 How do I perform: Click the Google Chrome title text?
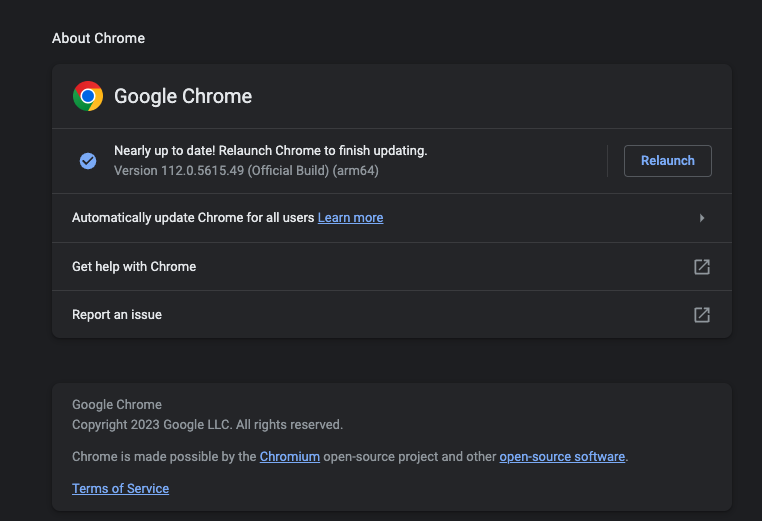183,96
